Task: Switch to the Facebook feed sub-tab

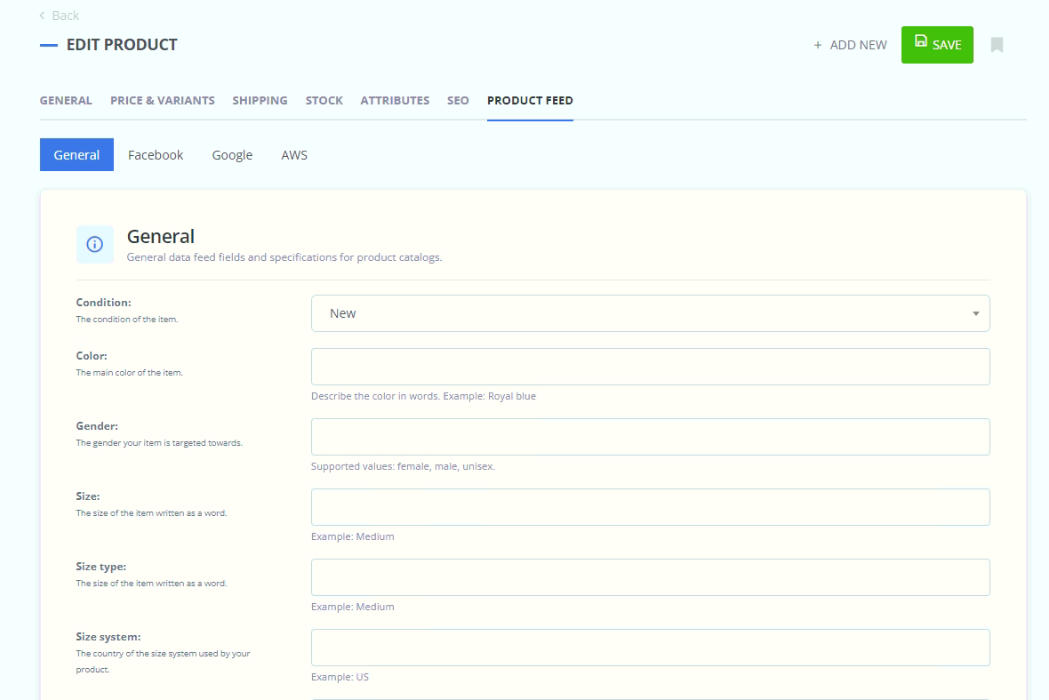Action: click(155, 155)
